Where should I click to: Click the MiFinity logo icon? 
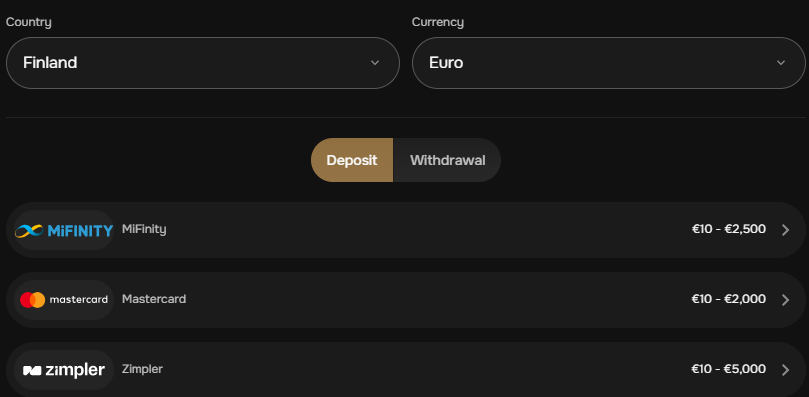[64, 230]
